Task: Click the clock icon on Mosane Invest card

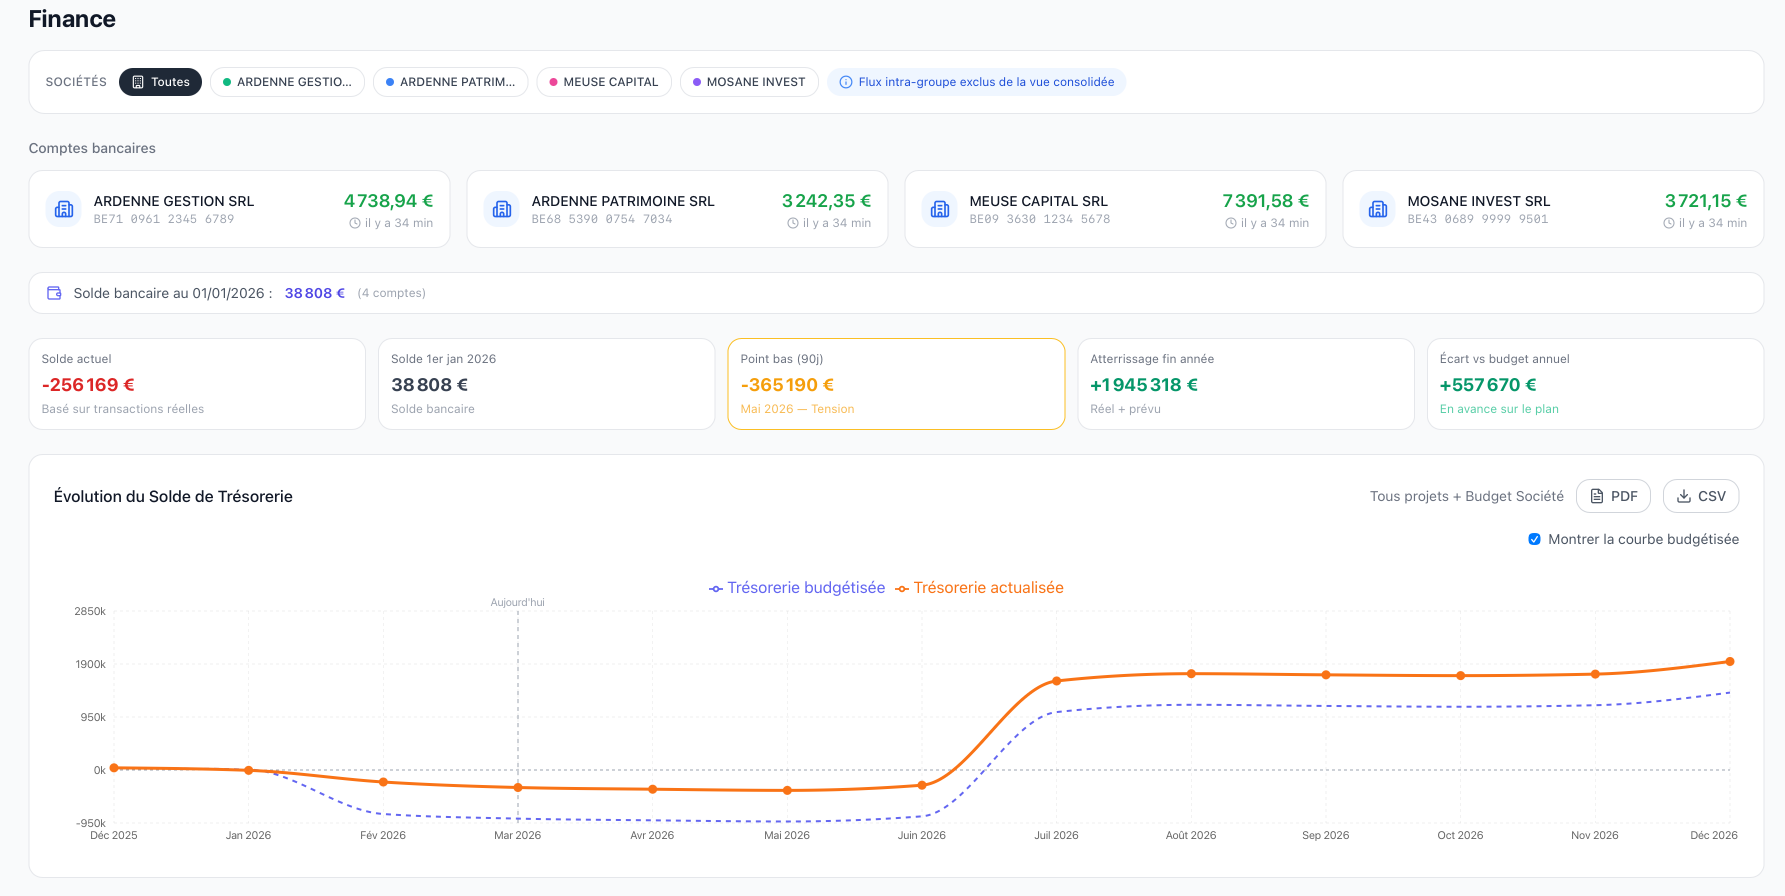Action: point(1669,223)
